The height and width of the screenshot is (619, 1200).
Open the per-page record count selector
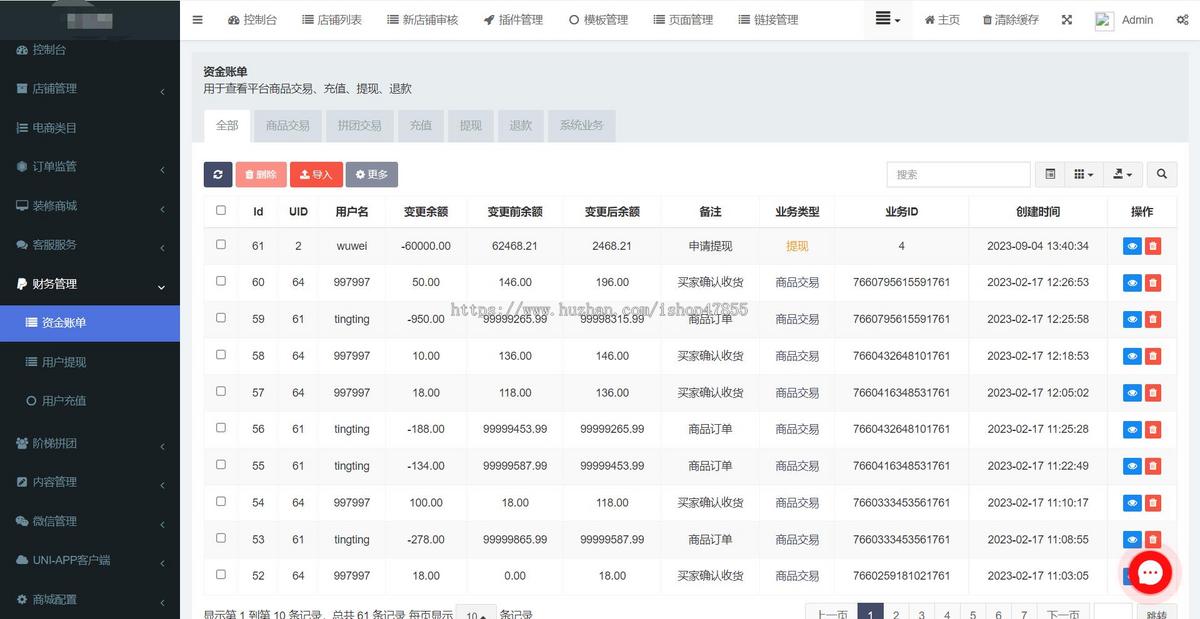tap(478, 614)
